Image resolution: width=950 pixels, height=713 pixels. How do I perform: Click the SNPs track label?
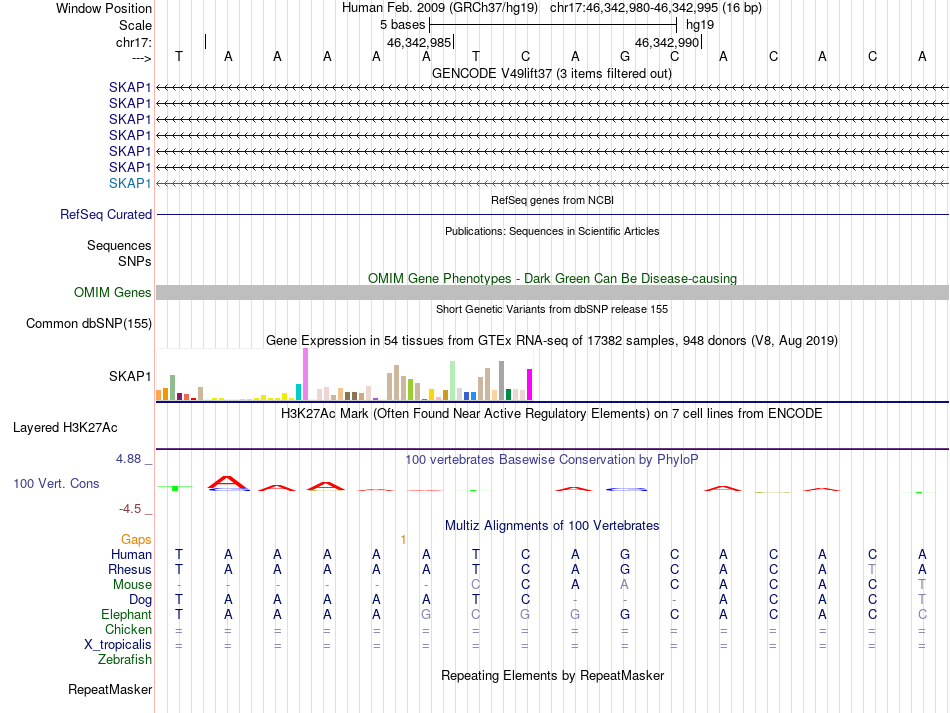(x=135, y=261)
